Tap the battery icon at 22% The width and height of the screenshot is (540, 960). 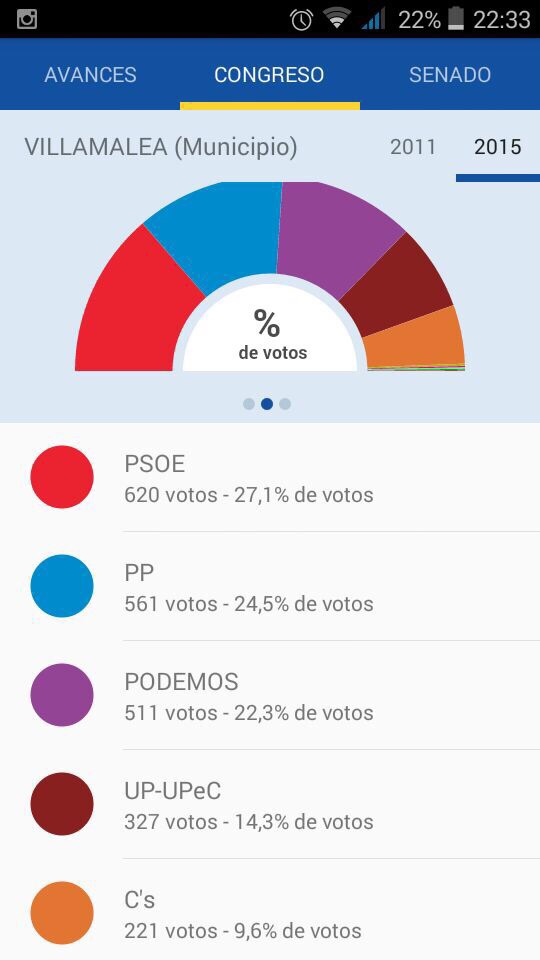[x=456, y=20]
